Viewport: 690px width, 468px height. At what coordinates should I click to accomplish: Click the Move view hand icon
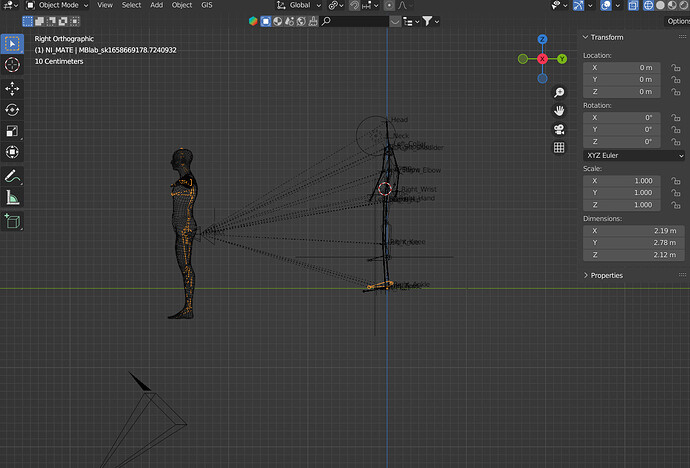[559, 111]
